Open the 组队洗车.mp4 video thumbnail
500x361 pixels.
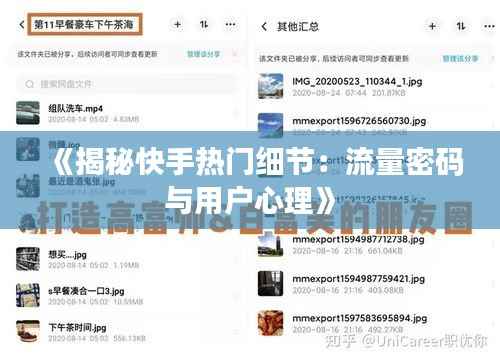28,113
